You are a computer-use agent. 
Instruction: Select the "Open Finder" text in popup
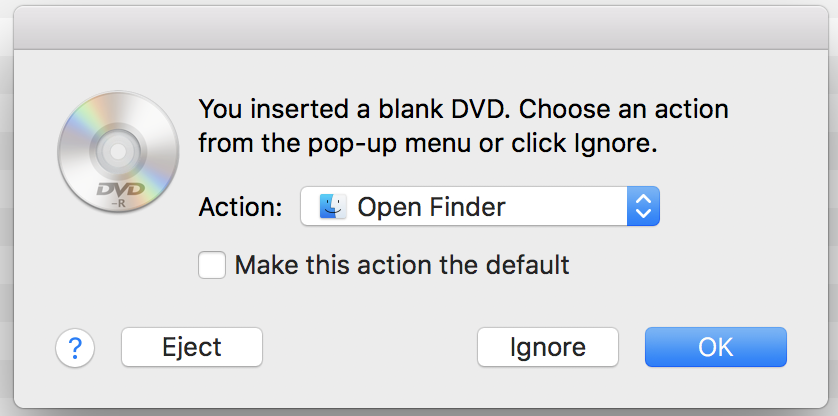[x=431, y=207]
